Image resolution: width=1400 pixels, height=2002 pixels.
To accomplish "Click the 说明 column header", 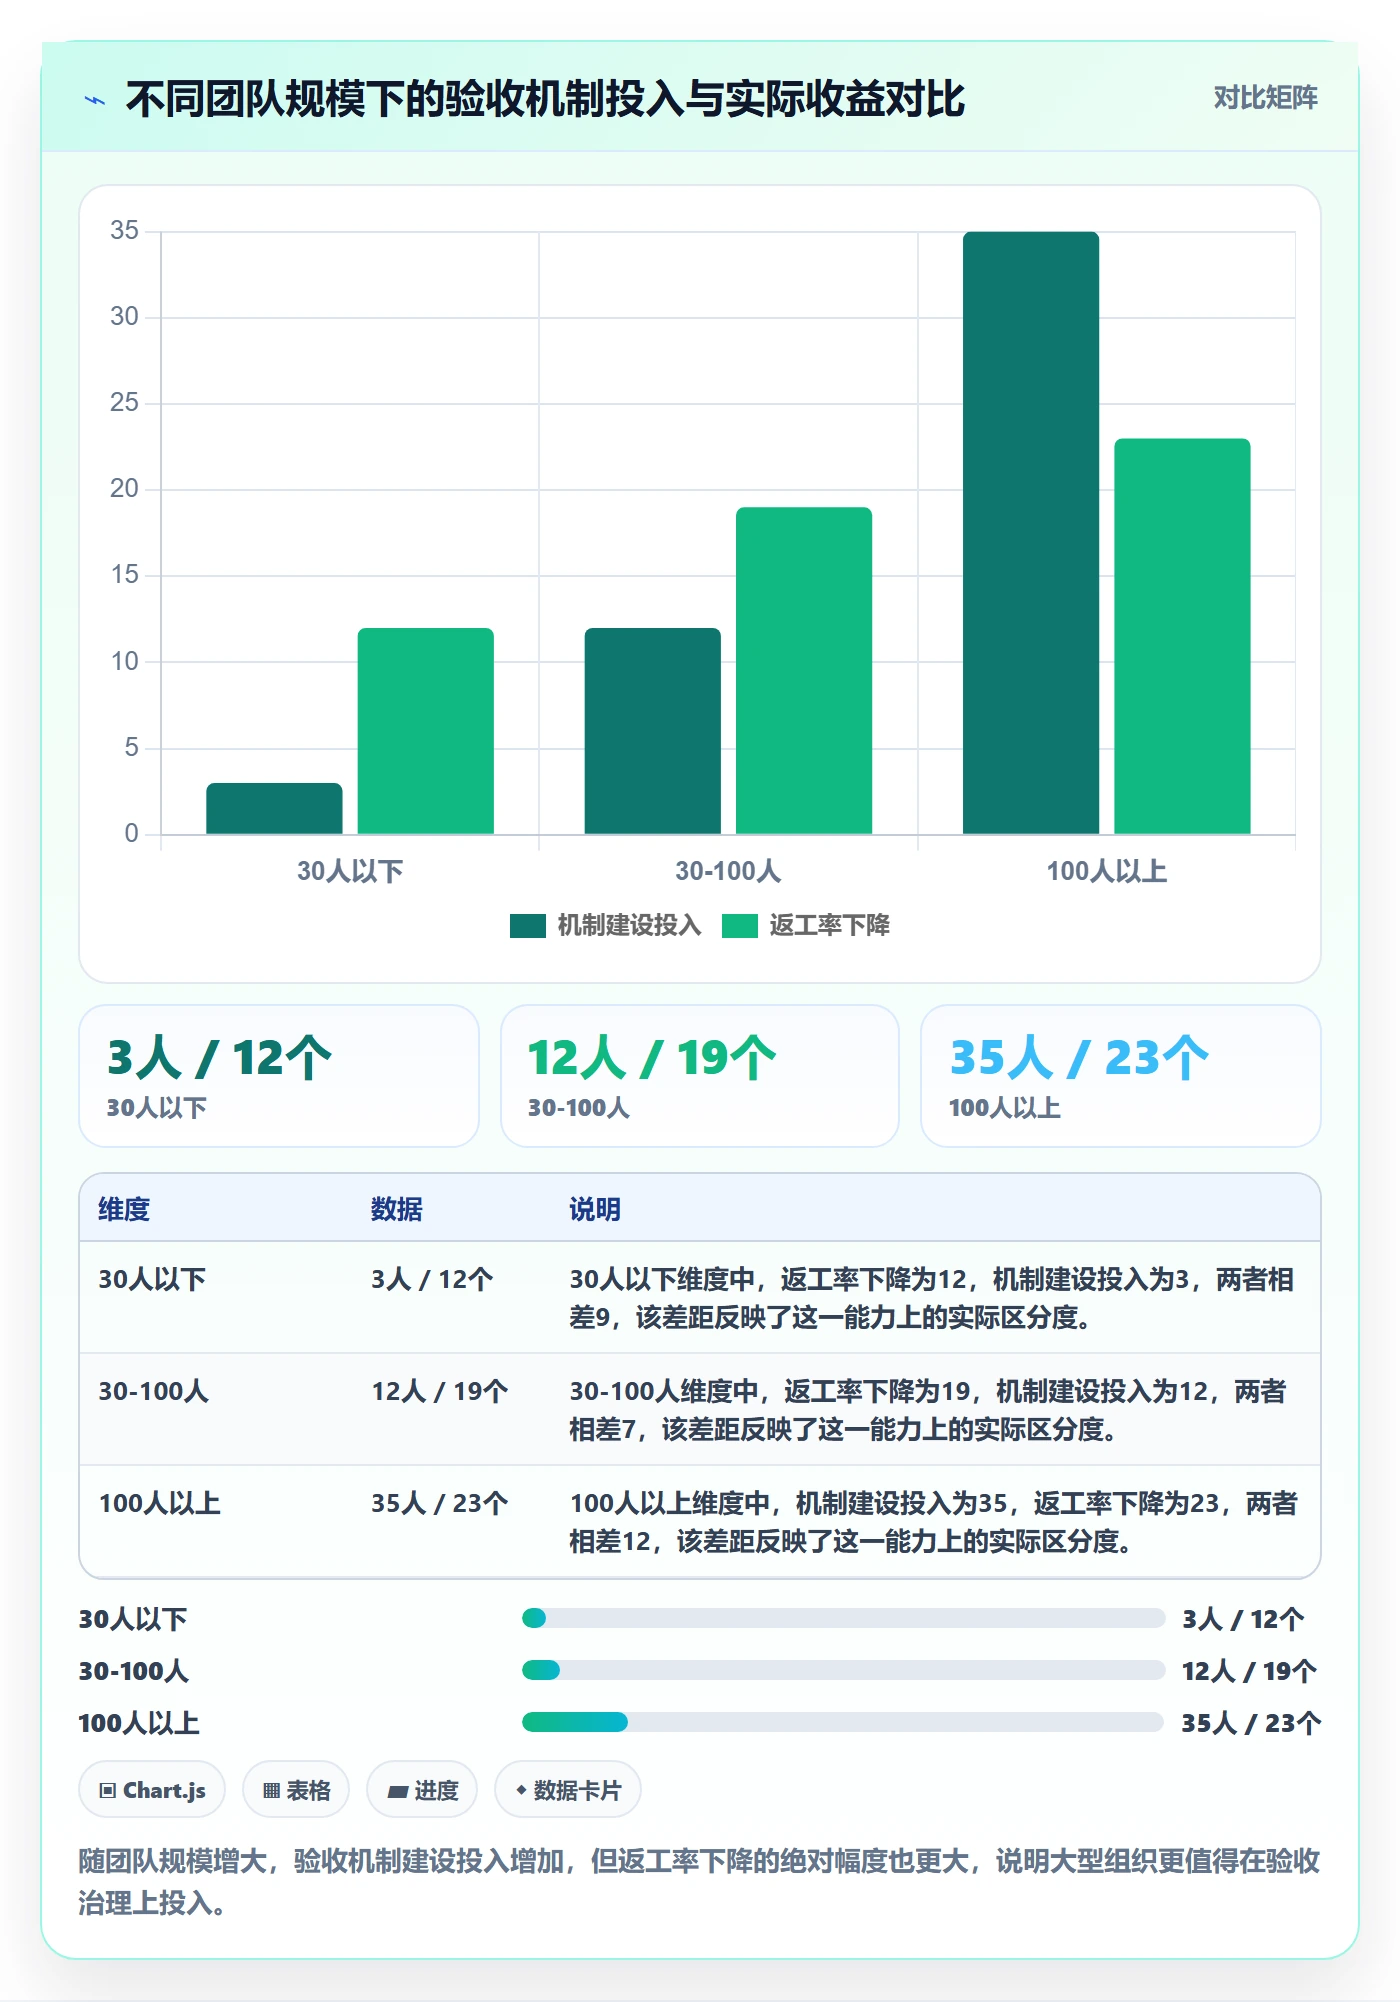I will click(x=595, y=1209).
